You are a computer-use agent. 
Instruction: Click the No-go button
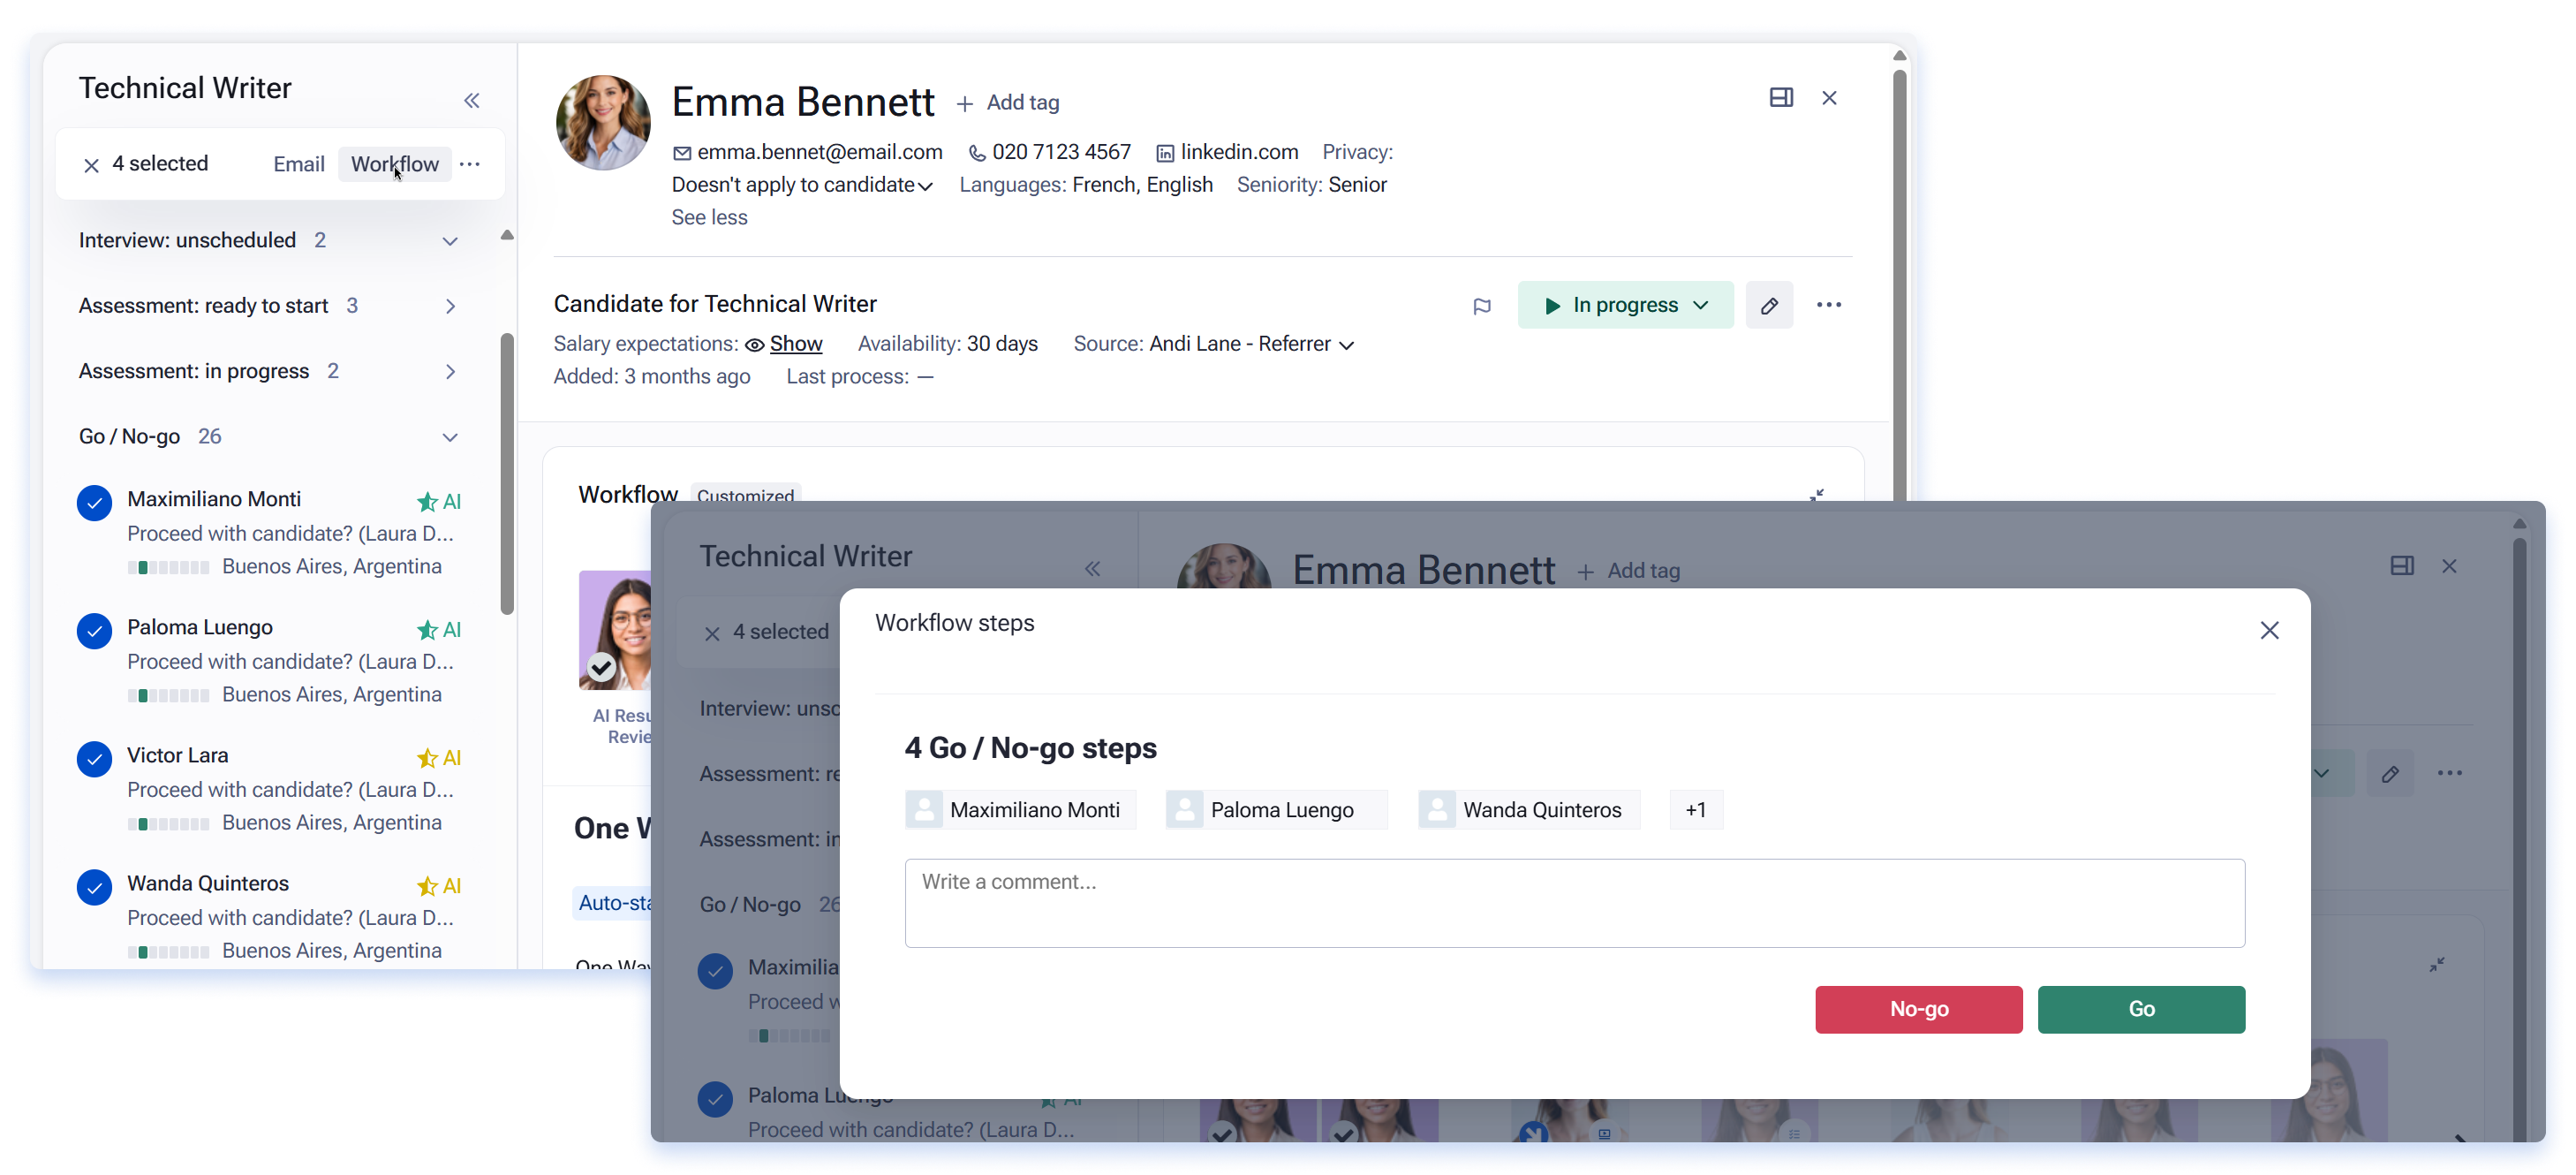(1918, 1009)
